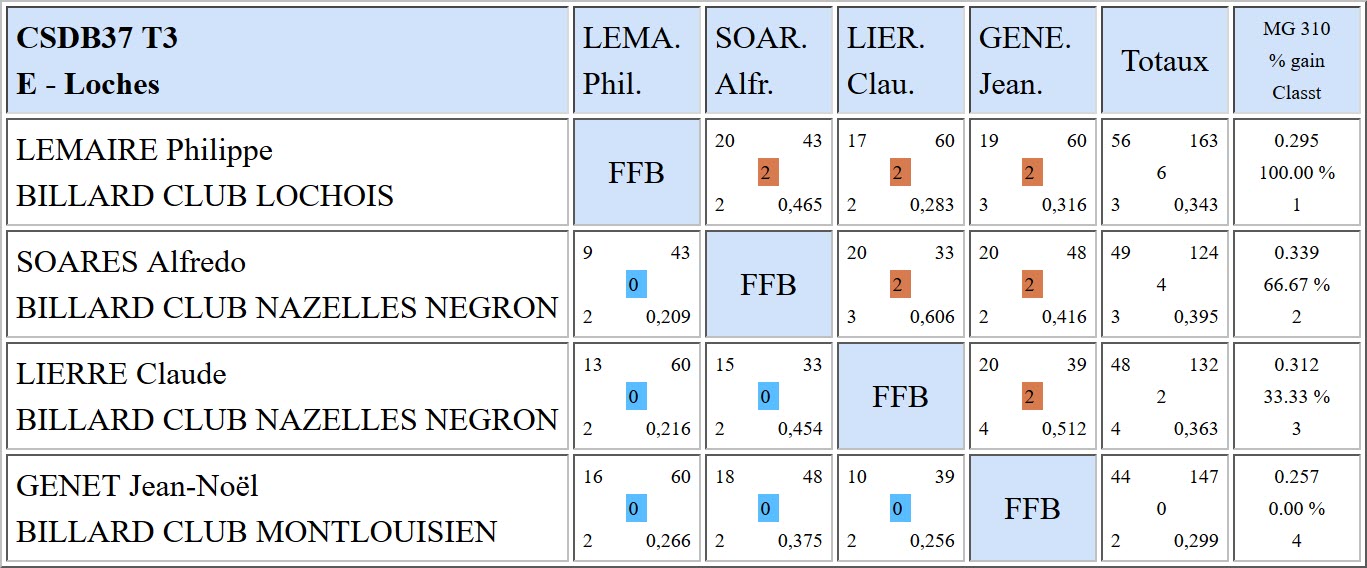Click the orange 2 badge in LEMAIRE versus SOARES cell
1367x568 pixels.
(768, 173)
